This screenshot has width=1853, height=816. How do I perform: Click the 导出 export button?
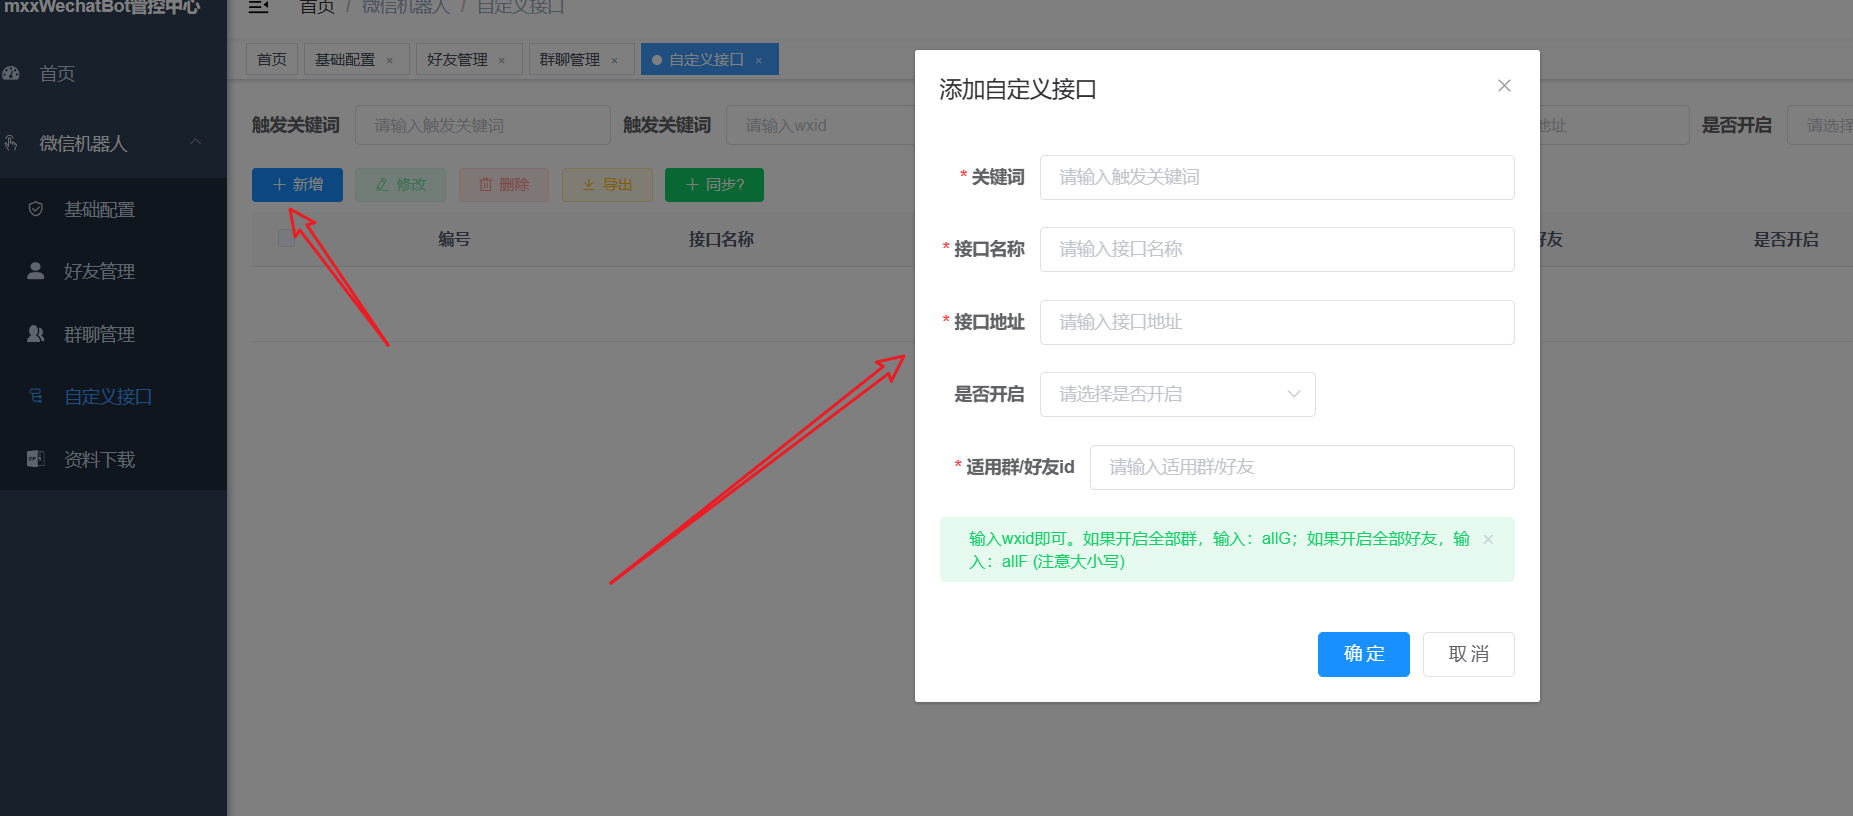click(x=607, y=185)
